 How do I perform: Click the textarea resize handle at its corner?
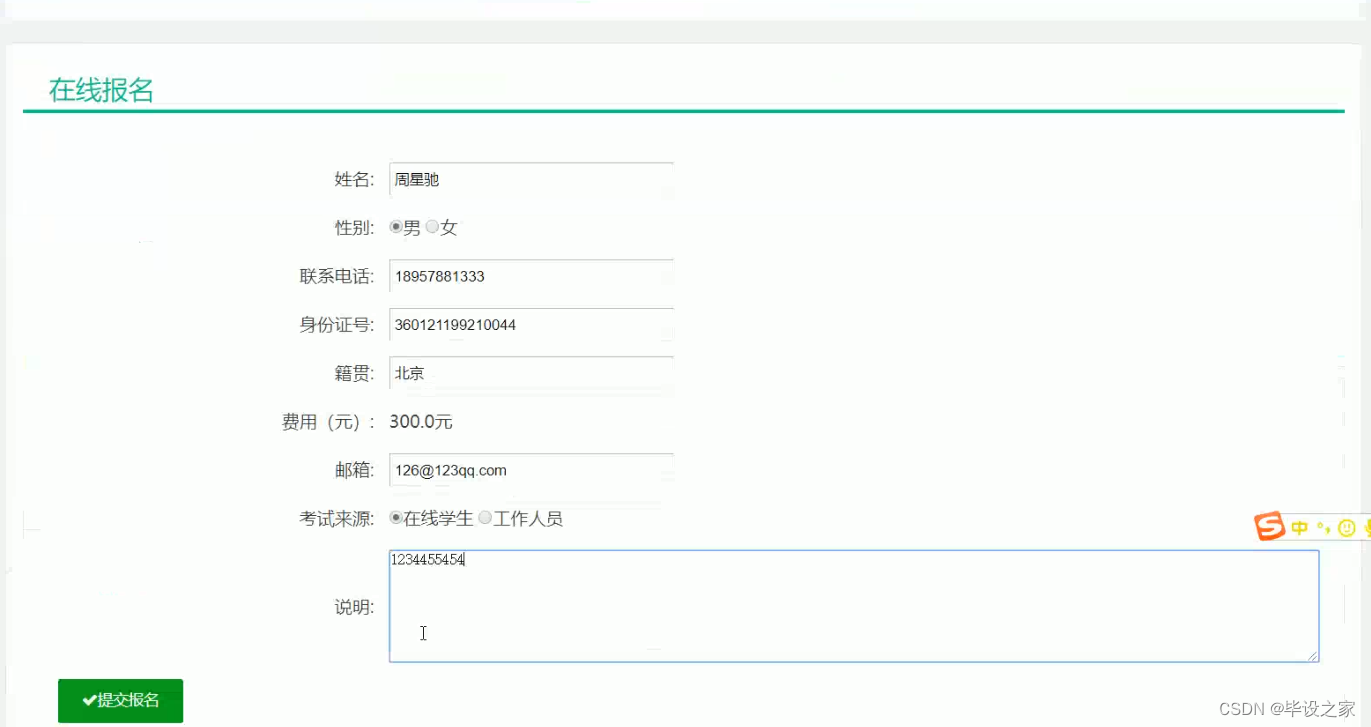(x=1313, y=657)
